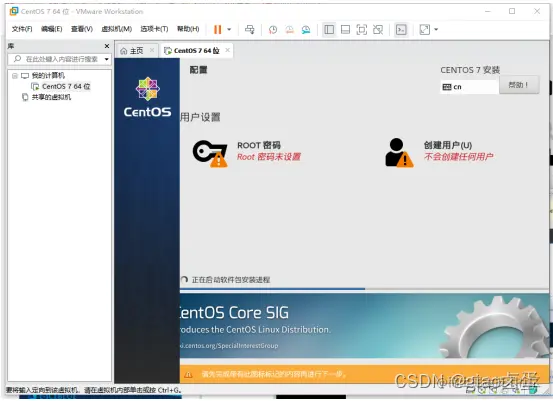Viewport: 553px width, 401px height.
Task: Open stretch display dropdown arrow
Action: (436, 30)
